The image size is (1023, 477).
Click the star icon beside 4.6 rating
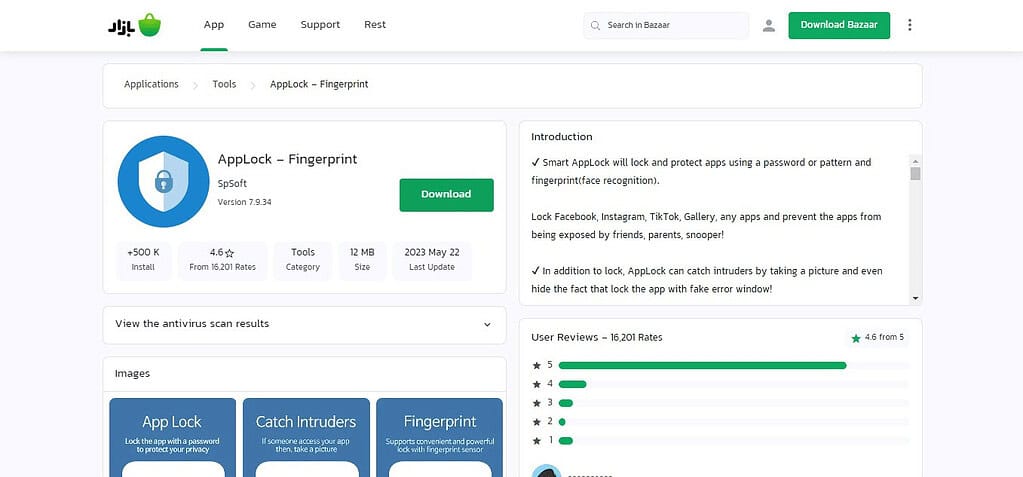(x=230, y=253)
